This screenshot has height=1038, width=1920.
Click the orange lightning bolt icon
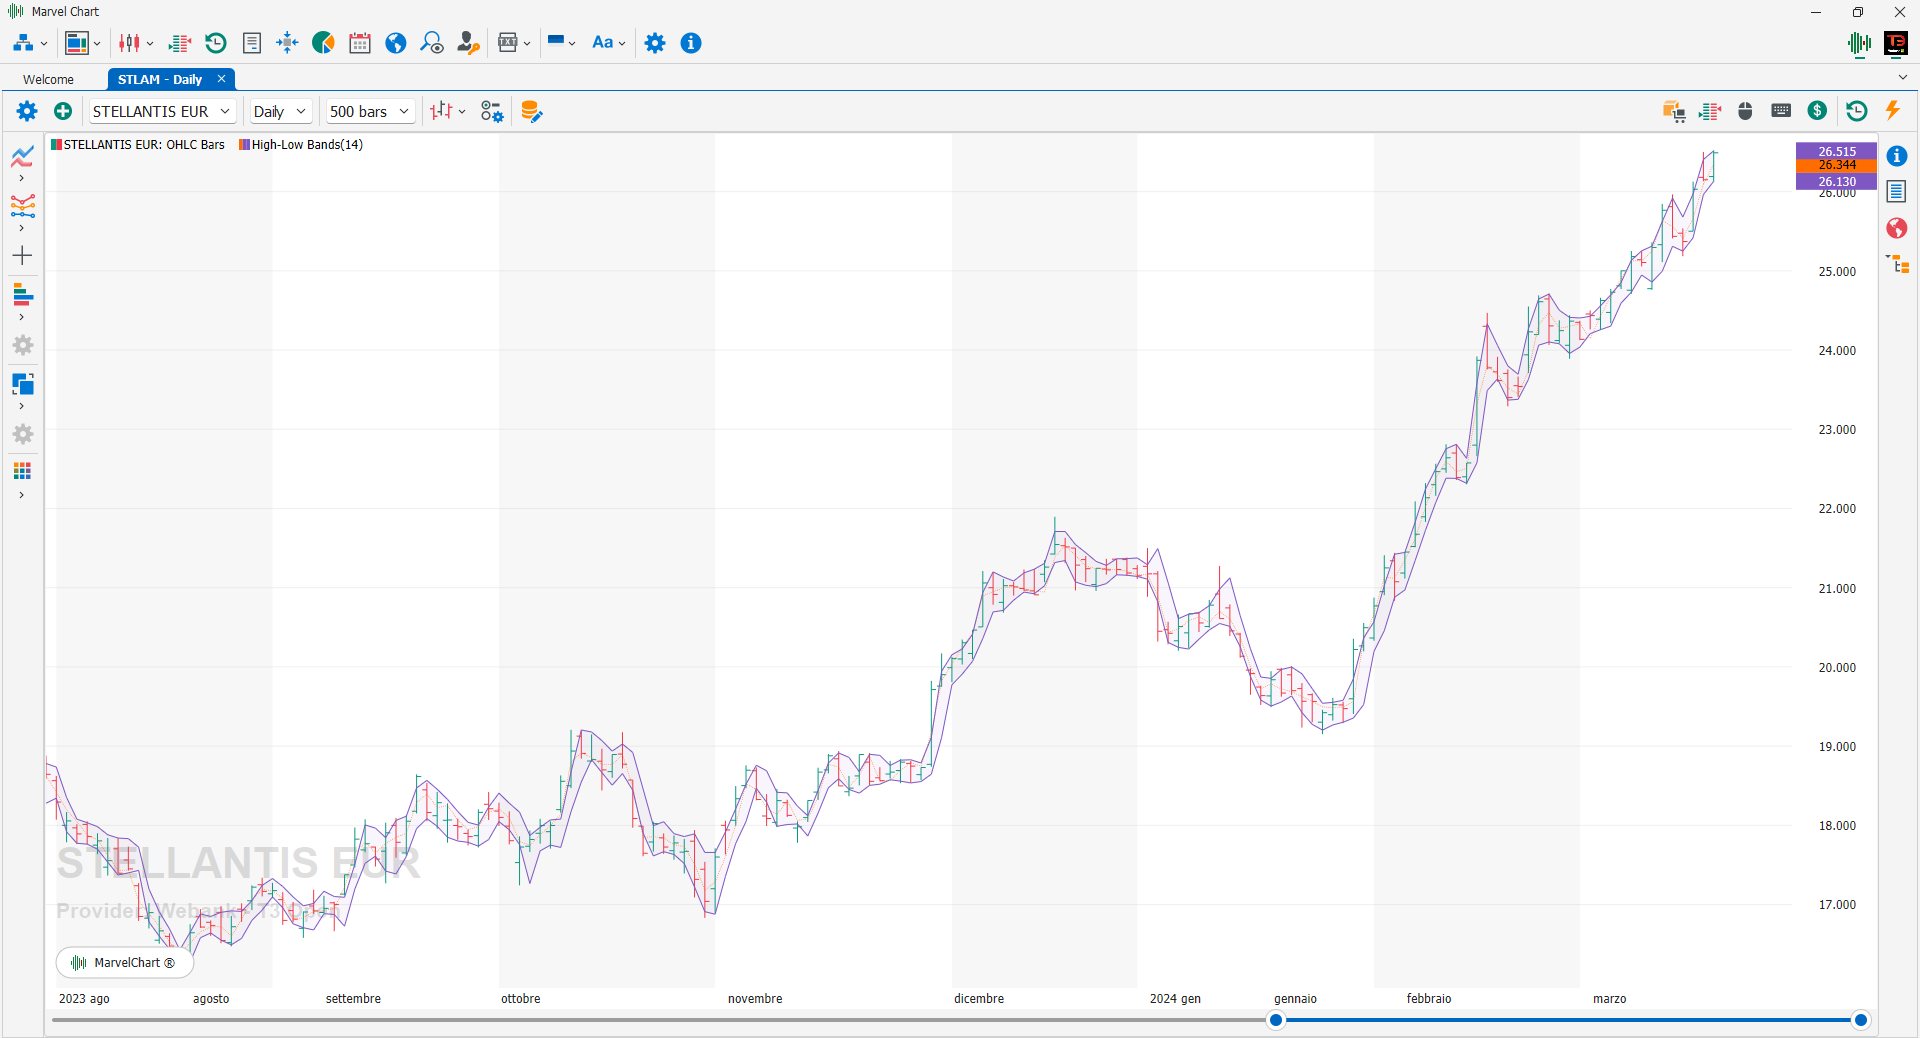tap(1892, 111)
